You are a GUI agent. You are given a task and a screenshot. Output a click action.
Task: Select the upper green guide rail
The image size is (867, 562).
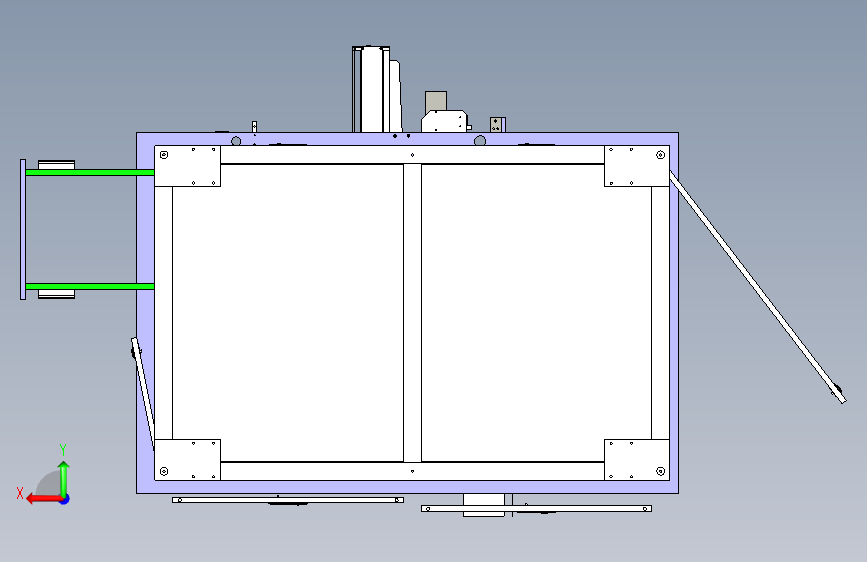(x=90, y=173)
